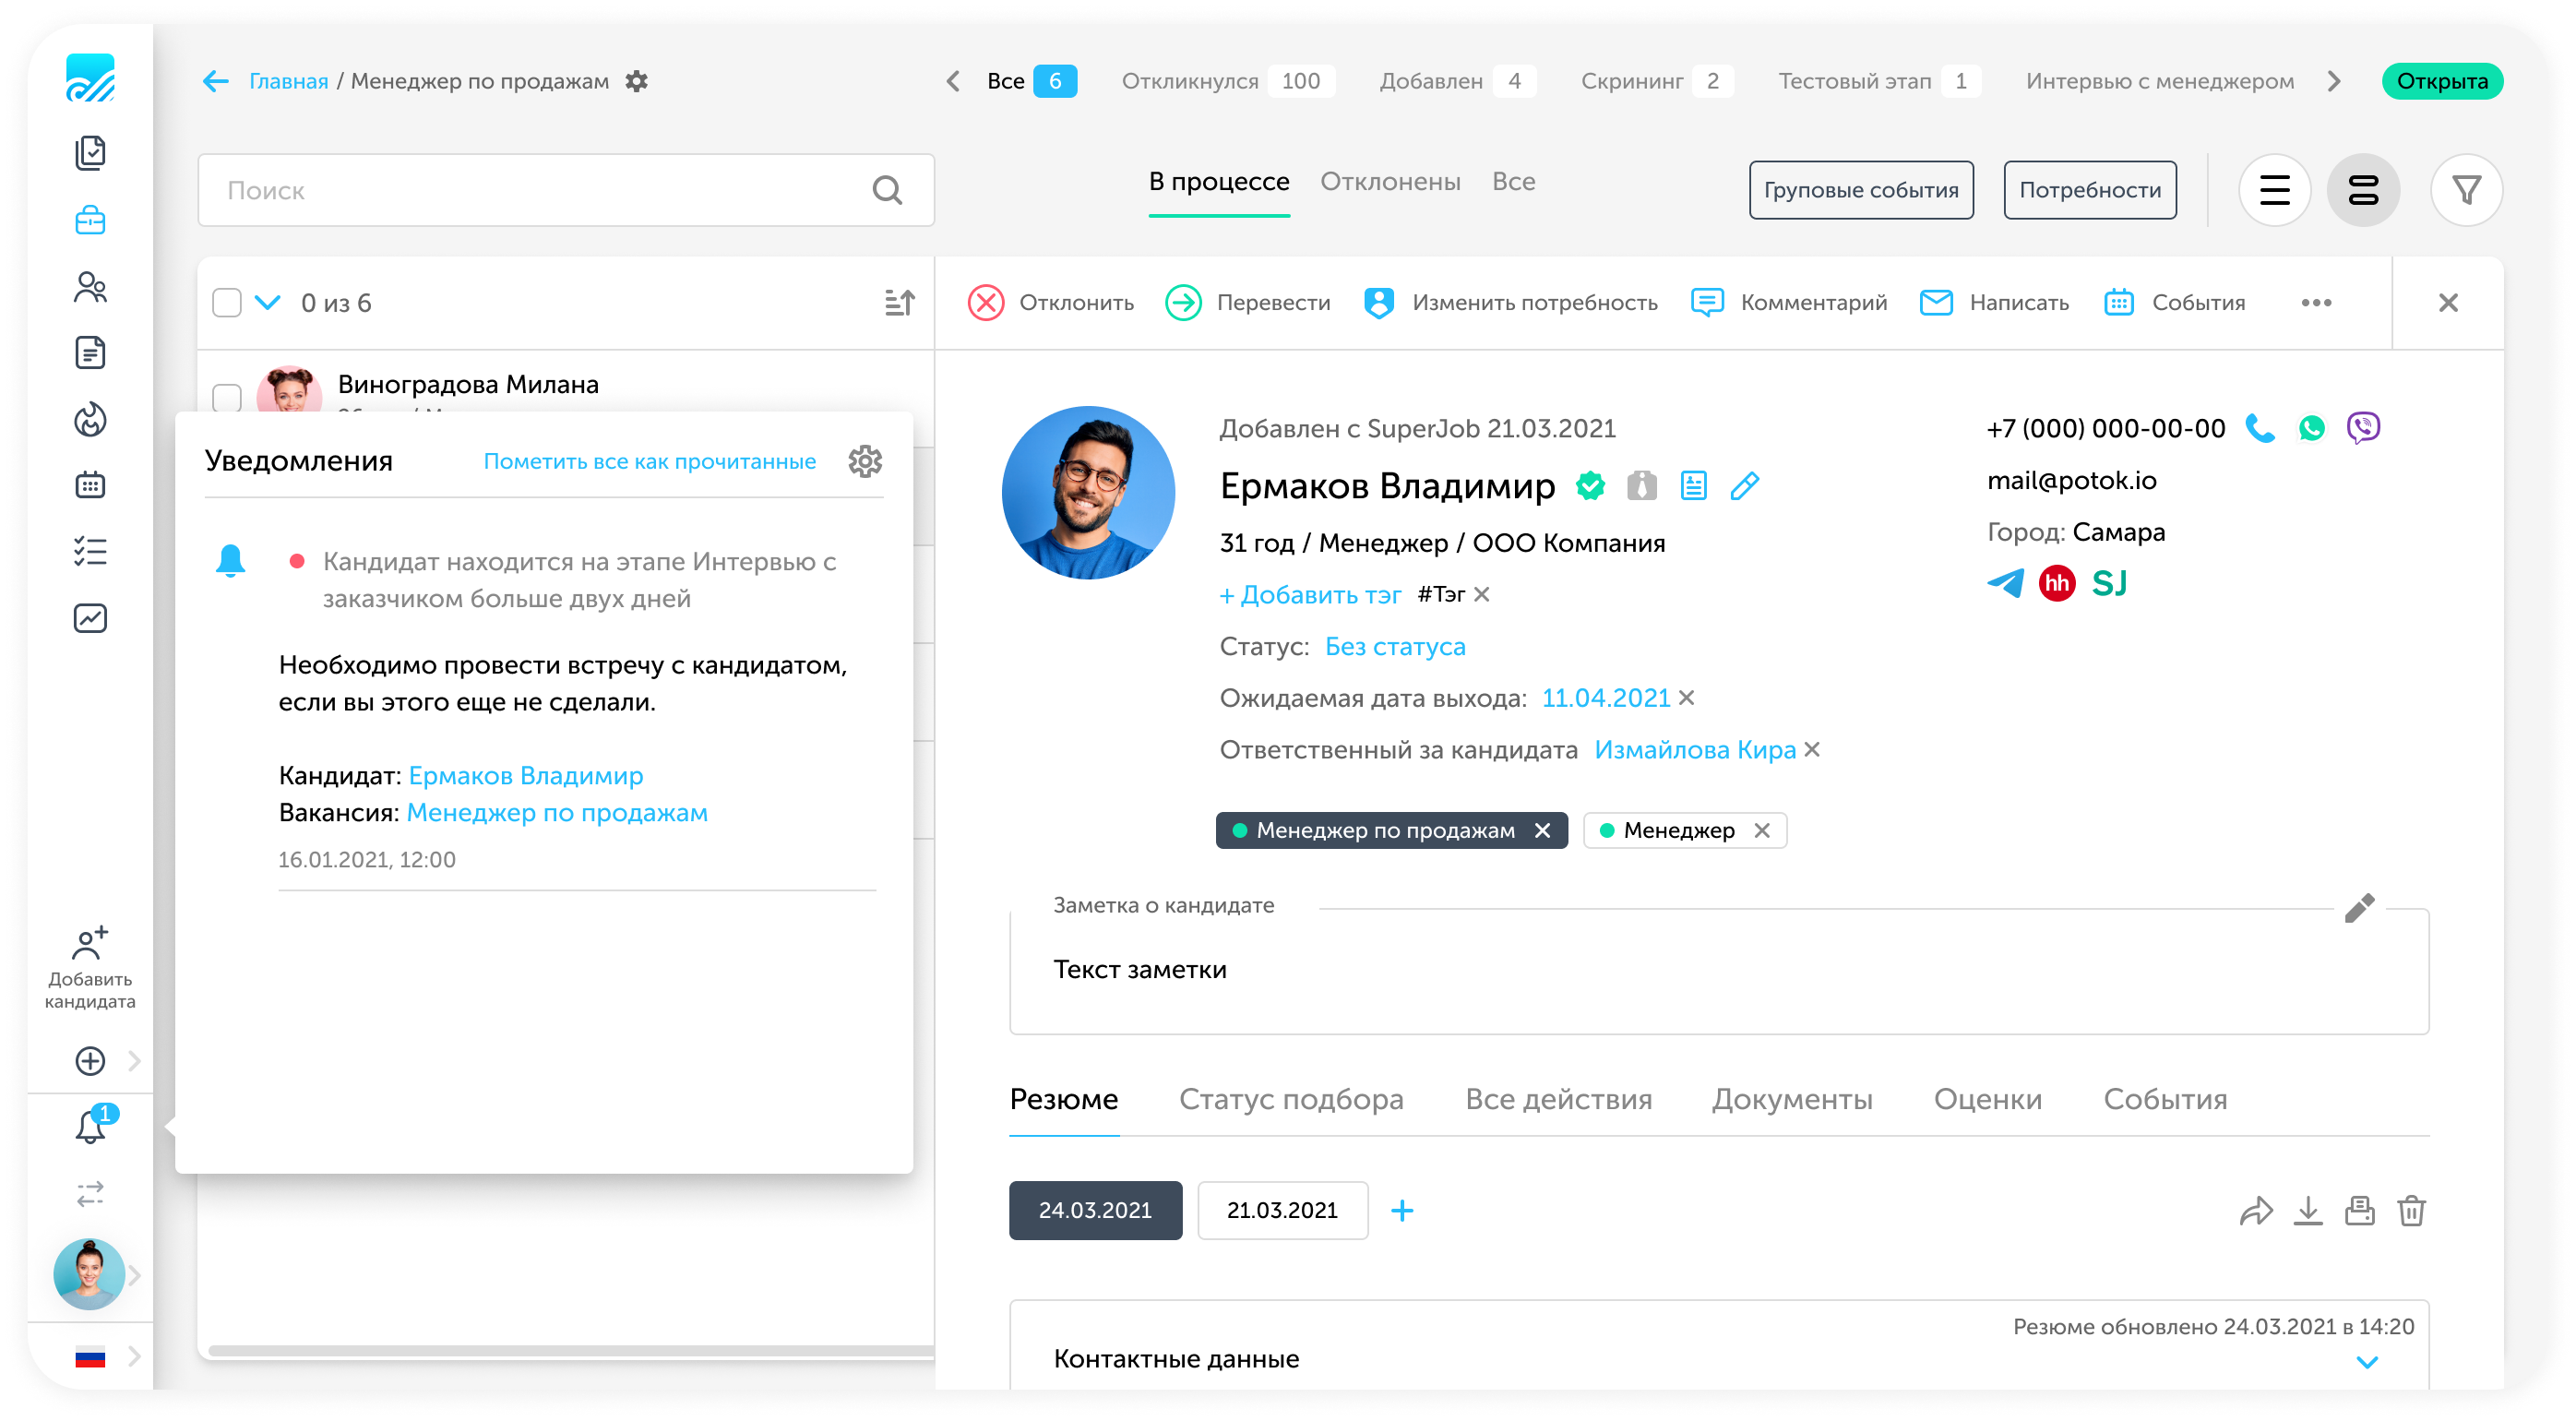Click the Telegram icon under city
2576x1421 pixels.
[x=2005, y=583]
